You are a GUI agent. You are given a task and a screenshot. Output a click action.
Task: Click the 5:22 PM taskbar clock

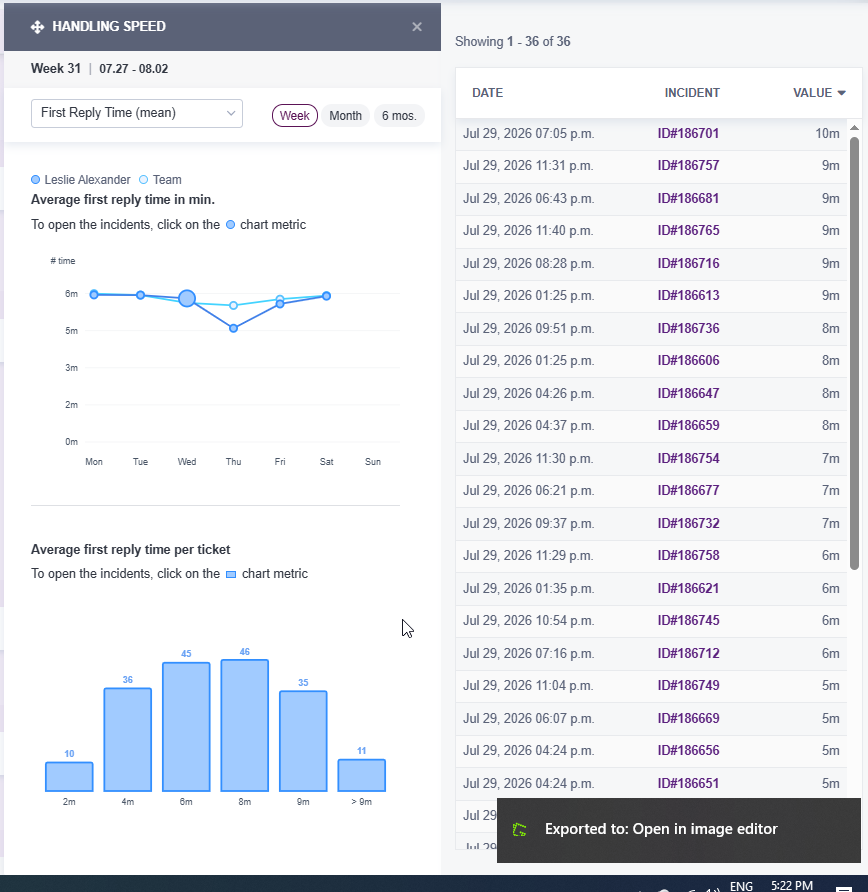click(x=792, y=886)
